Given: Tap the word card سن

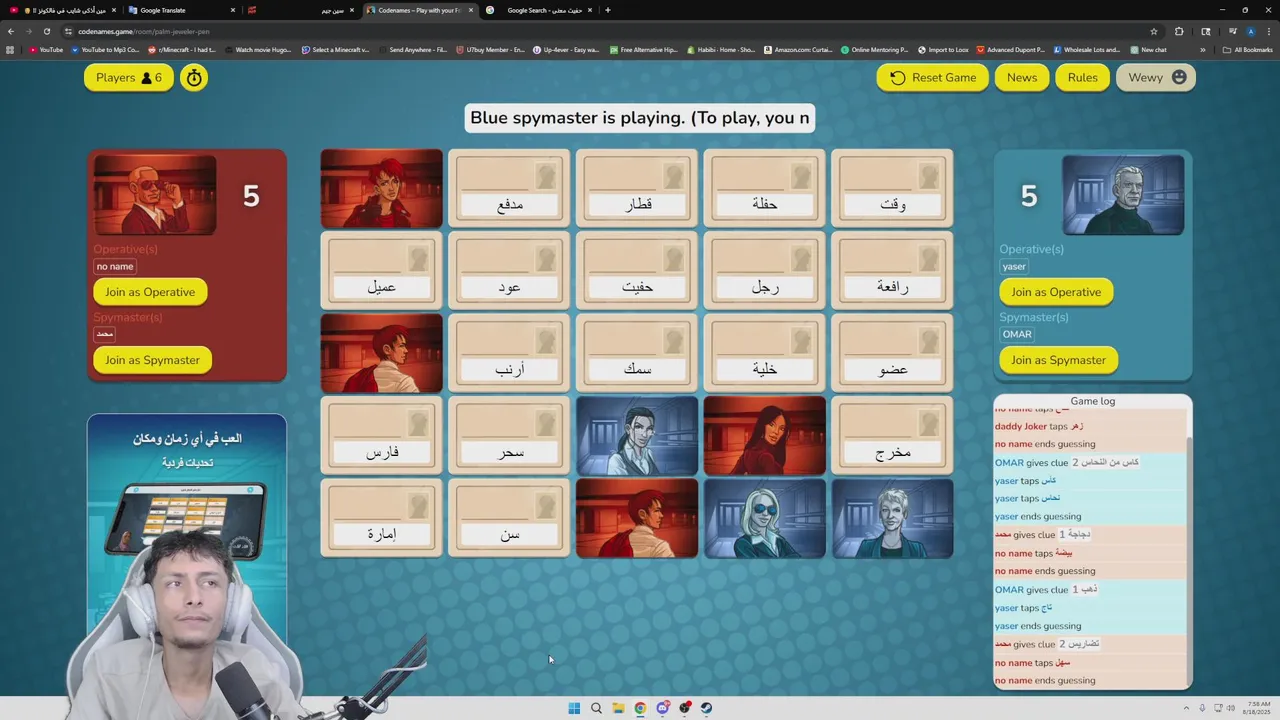Looking at the screenshot, I should (509, 518).
